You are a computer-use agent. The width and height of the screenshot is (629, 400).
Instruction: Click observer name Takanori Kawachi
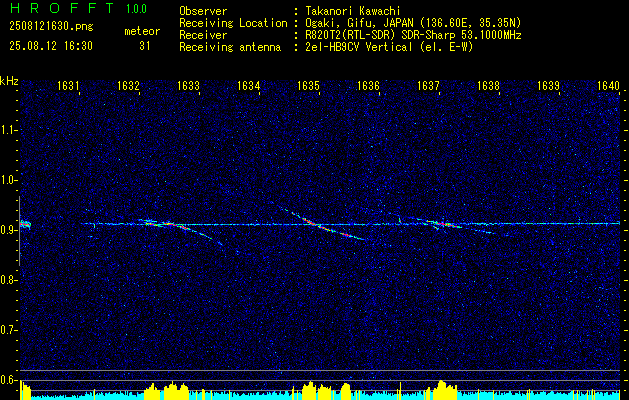[353, 11]
